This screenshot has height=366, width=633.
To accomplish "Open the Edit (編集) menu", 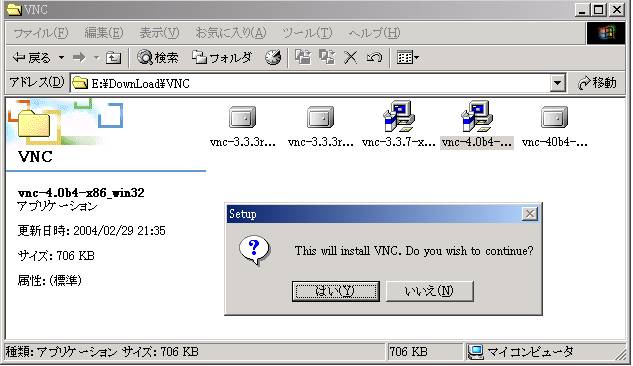I will 104,33.
